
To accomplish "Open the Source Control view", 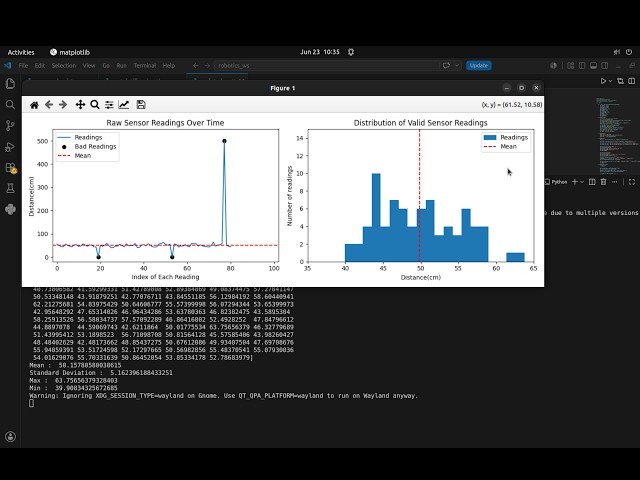I will tap(10, 126).
